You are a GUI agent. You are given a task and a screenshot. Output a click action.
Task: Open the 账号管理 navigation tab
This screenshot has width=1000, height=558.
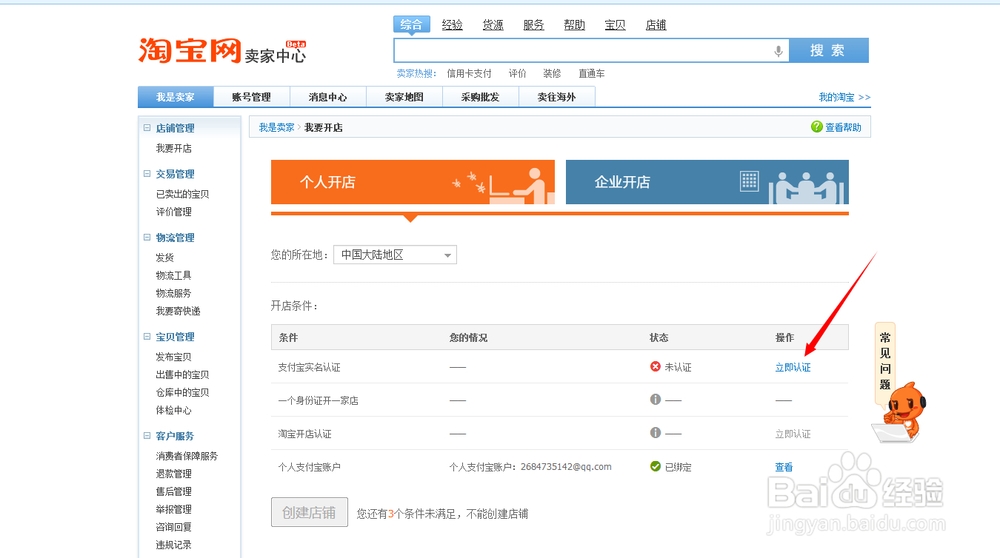pos(251,97)
